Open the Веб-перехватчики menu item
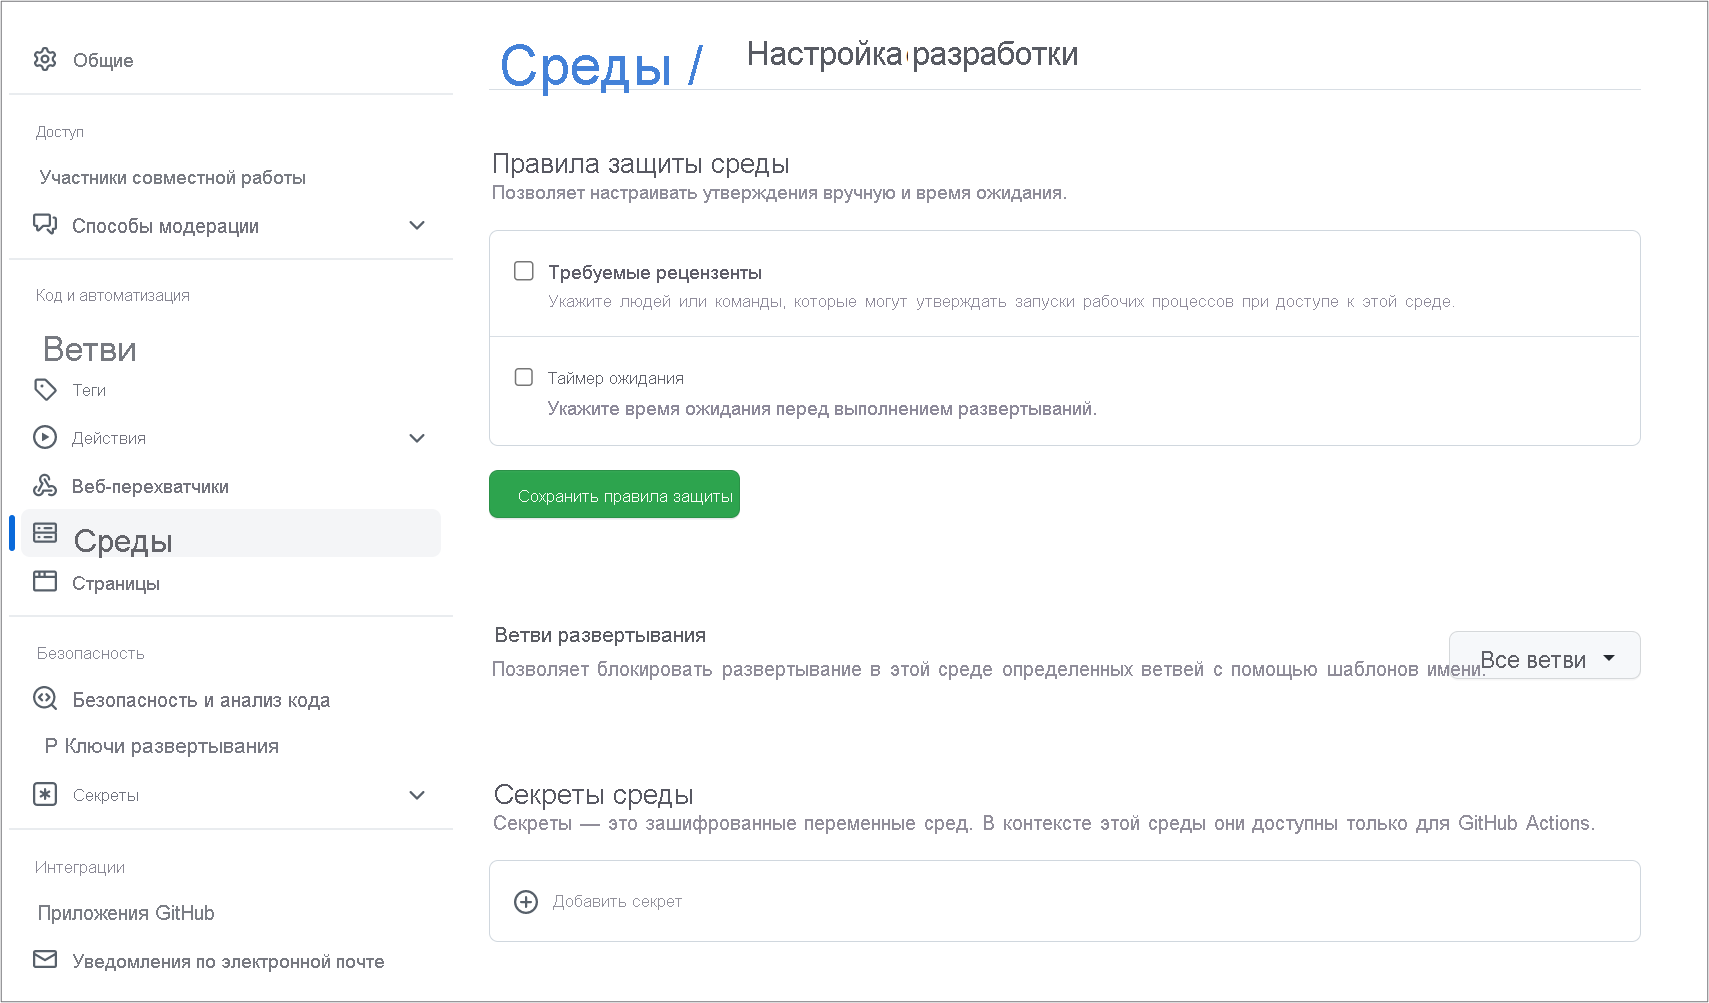The image size is (1709, 1003). click(150, 486)
